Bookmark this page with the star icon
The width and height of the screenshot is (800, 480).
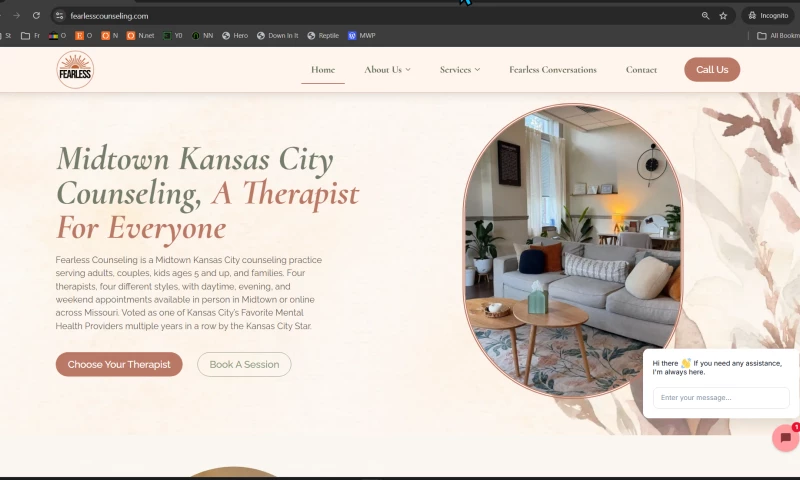(723, 16)
